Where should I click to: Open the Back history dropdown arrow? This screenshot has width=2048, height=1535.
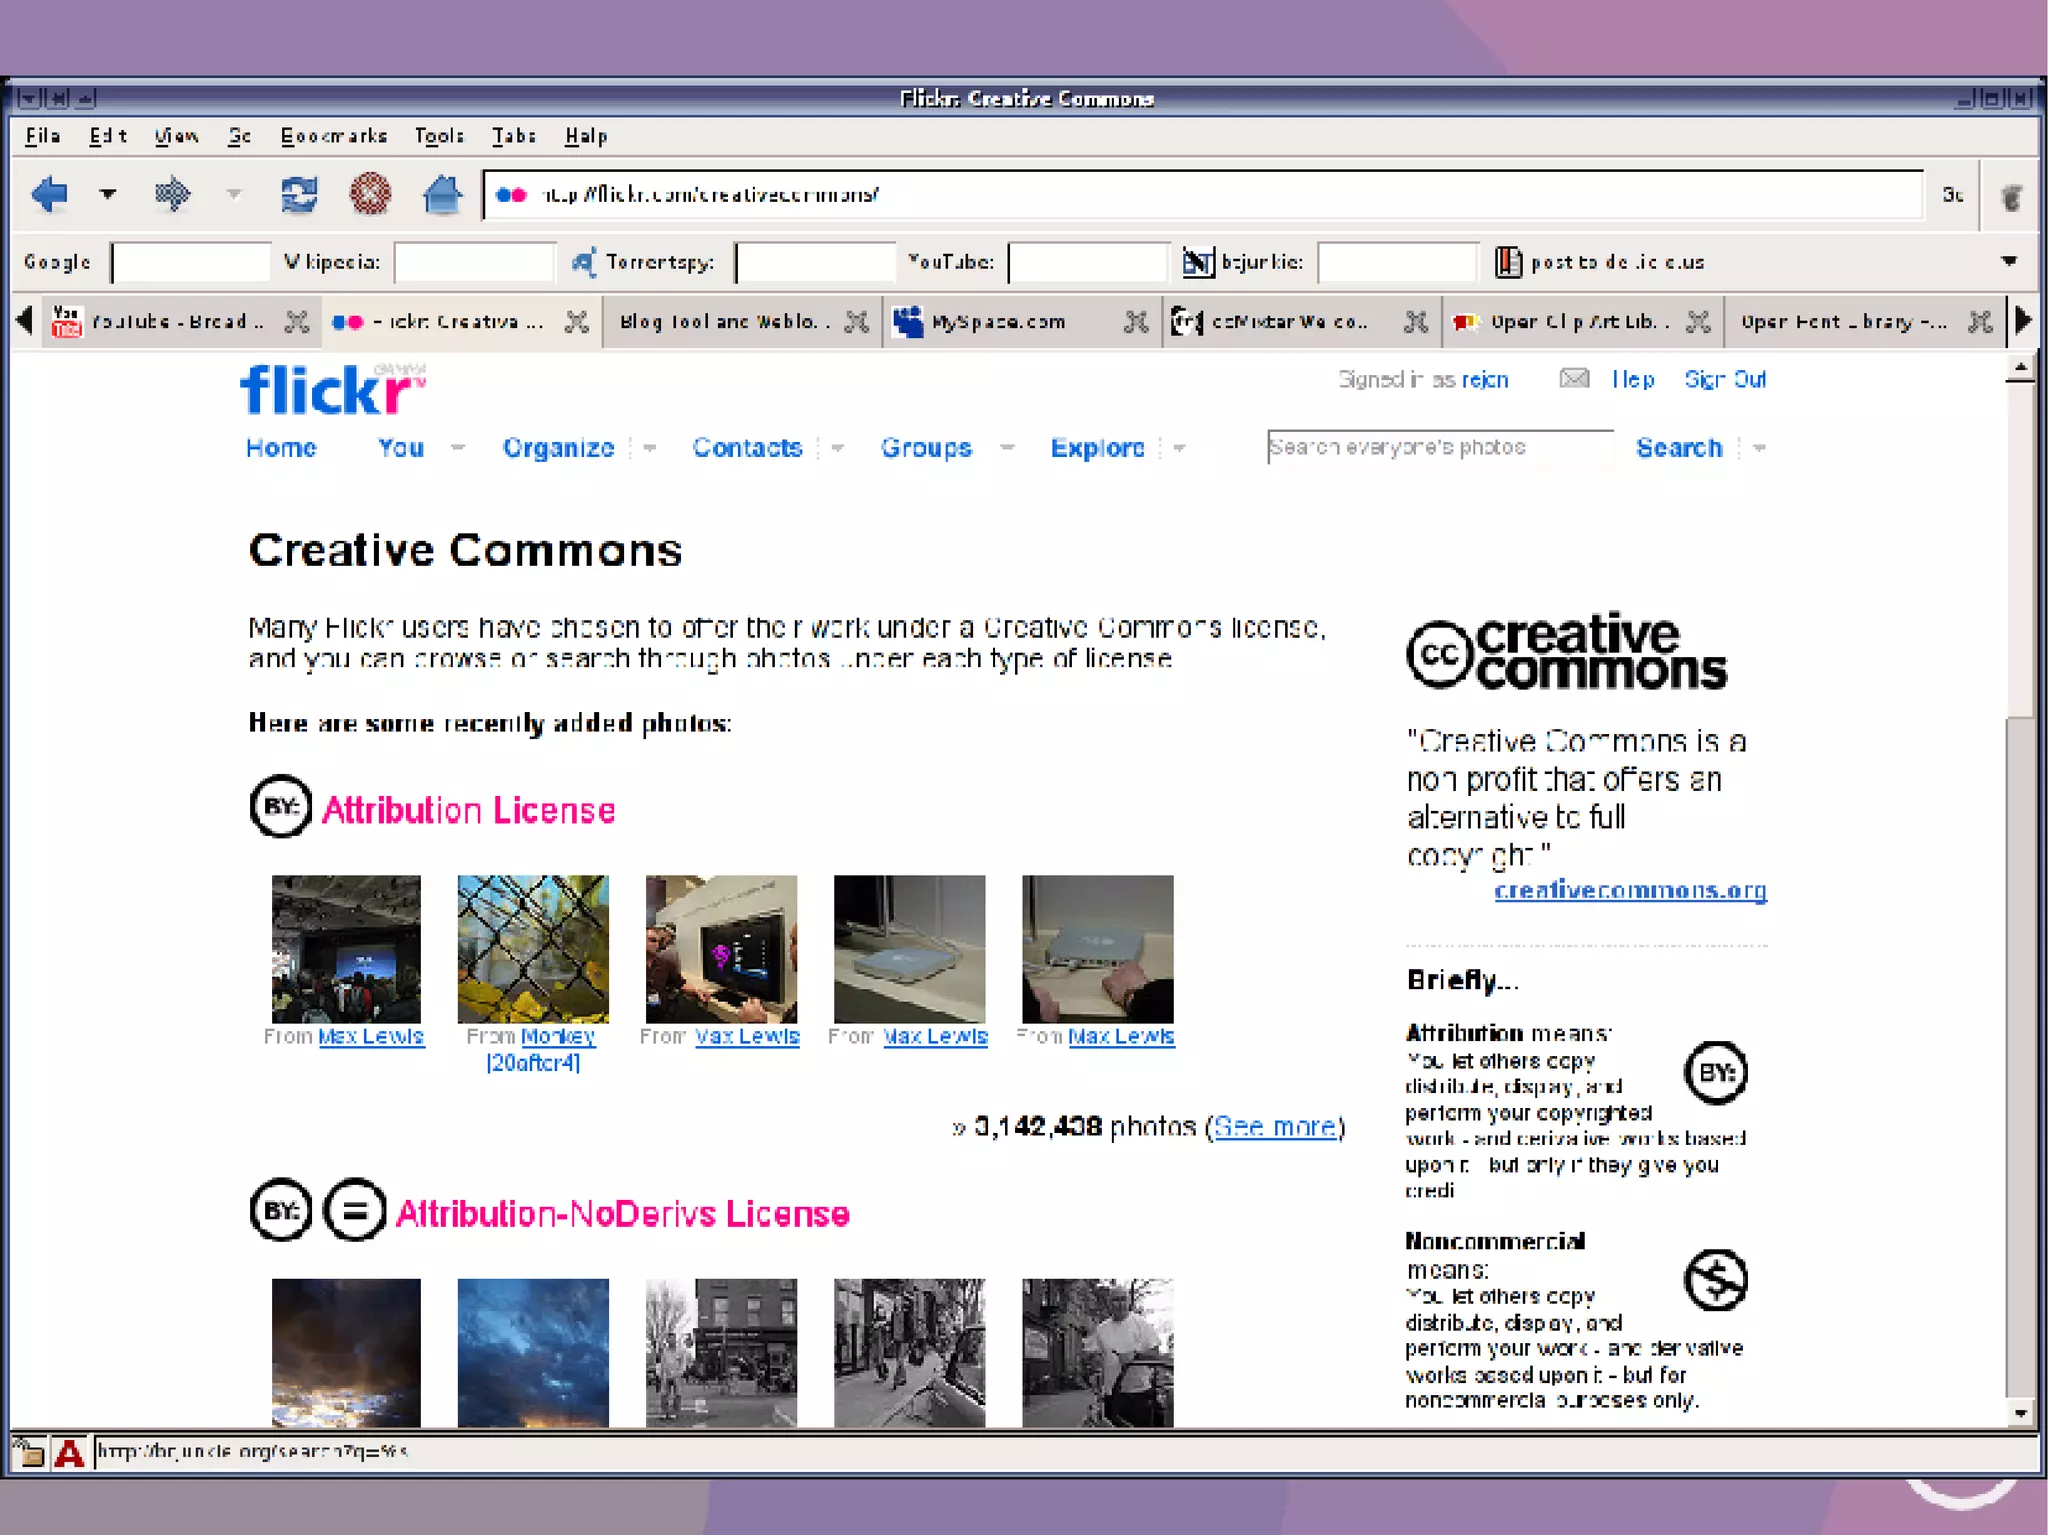pos(108,194)
